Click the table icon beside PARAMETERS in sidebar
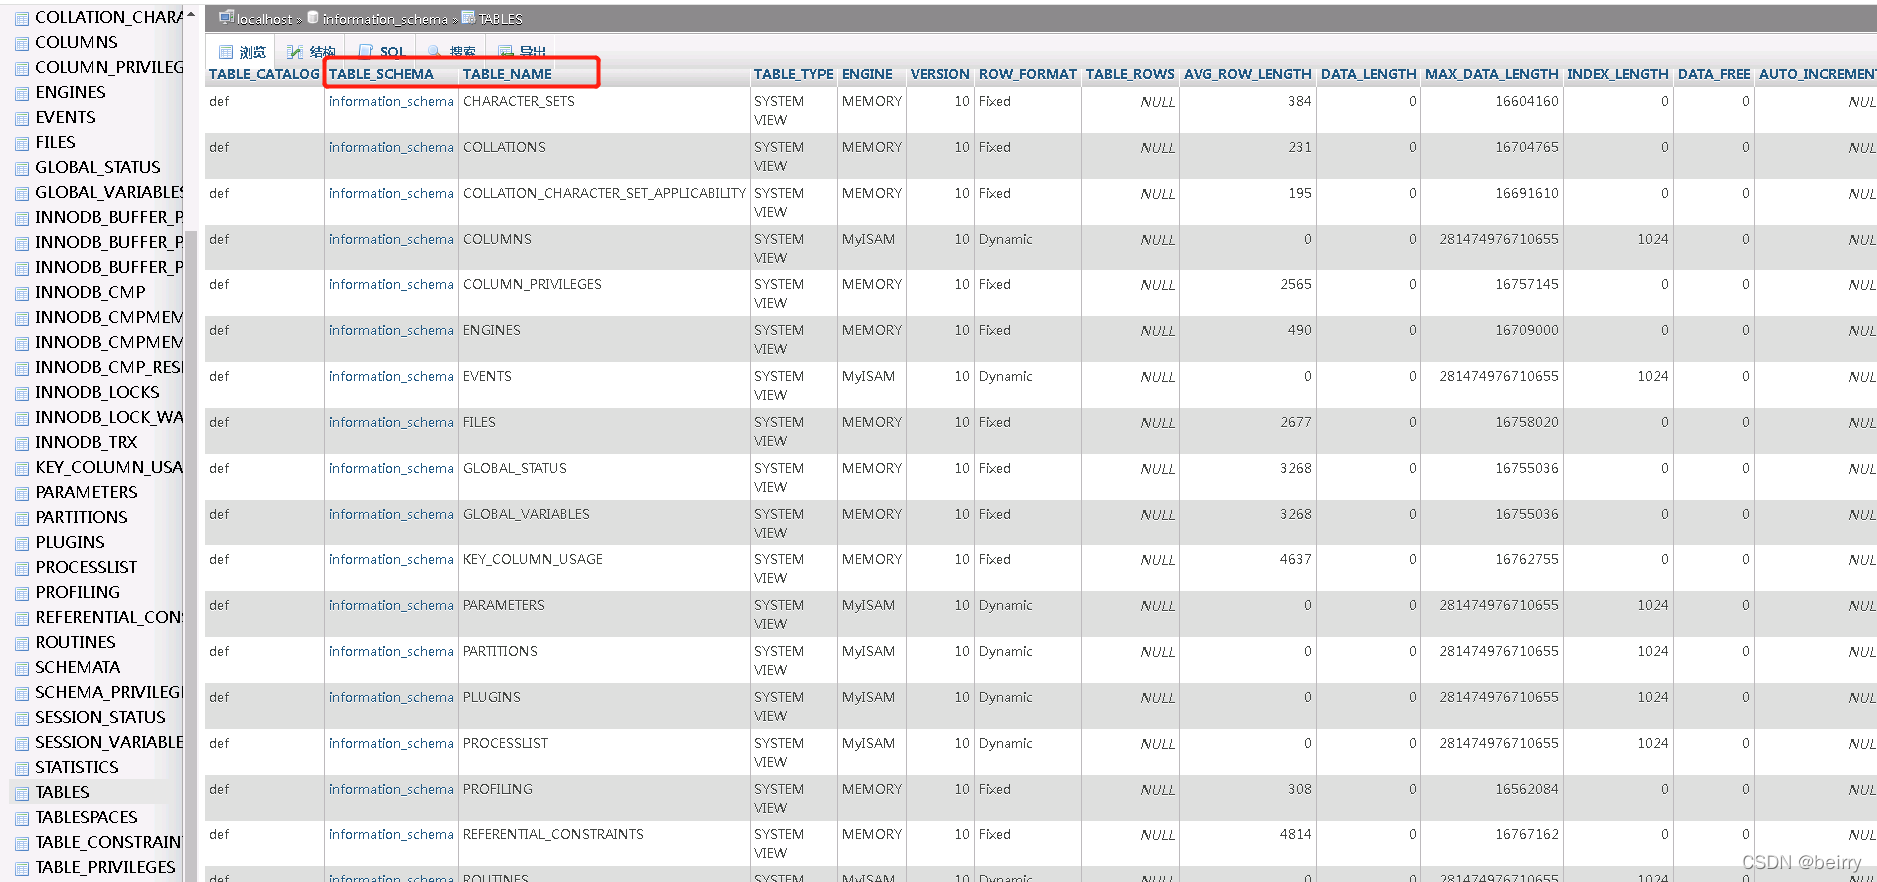 22,493
